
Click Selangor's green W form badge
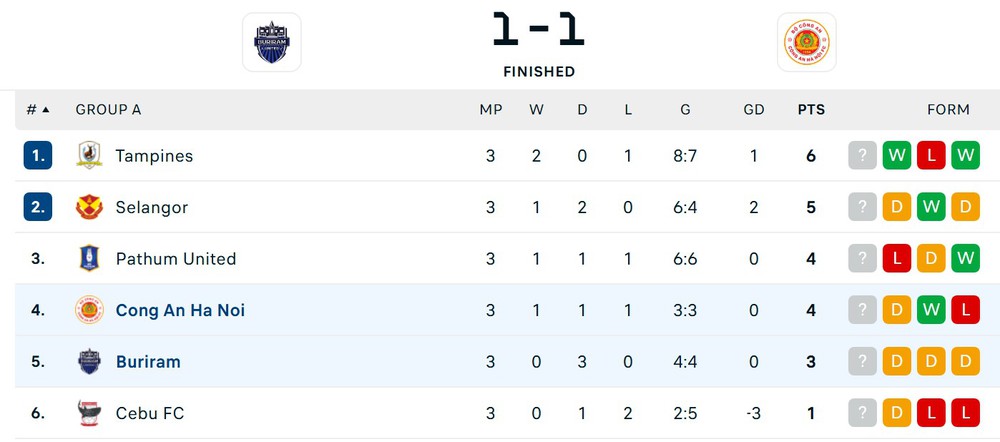tap(931, 207)
